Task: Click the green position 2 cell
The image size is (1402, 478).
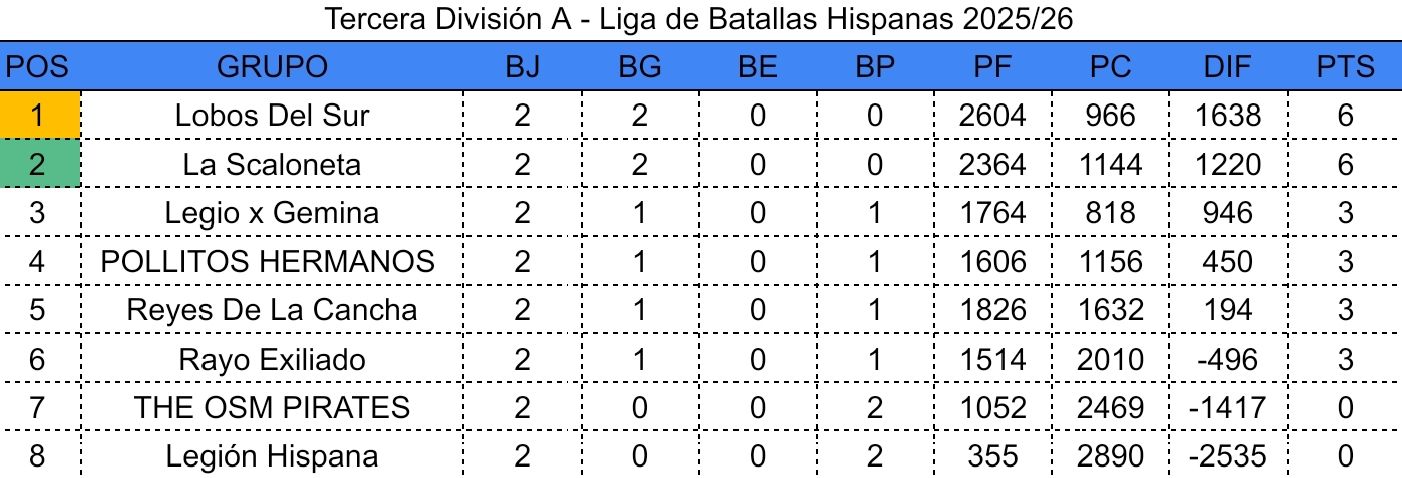Action: [38, 164]
